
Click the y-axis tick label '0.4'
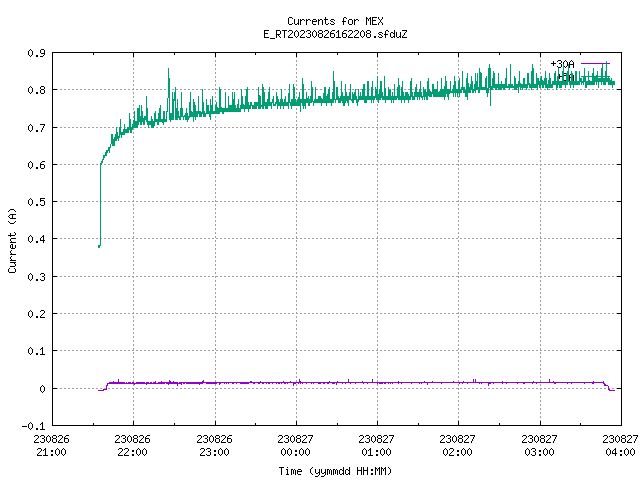click(x=36, y=239)
